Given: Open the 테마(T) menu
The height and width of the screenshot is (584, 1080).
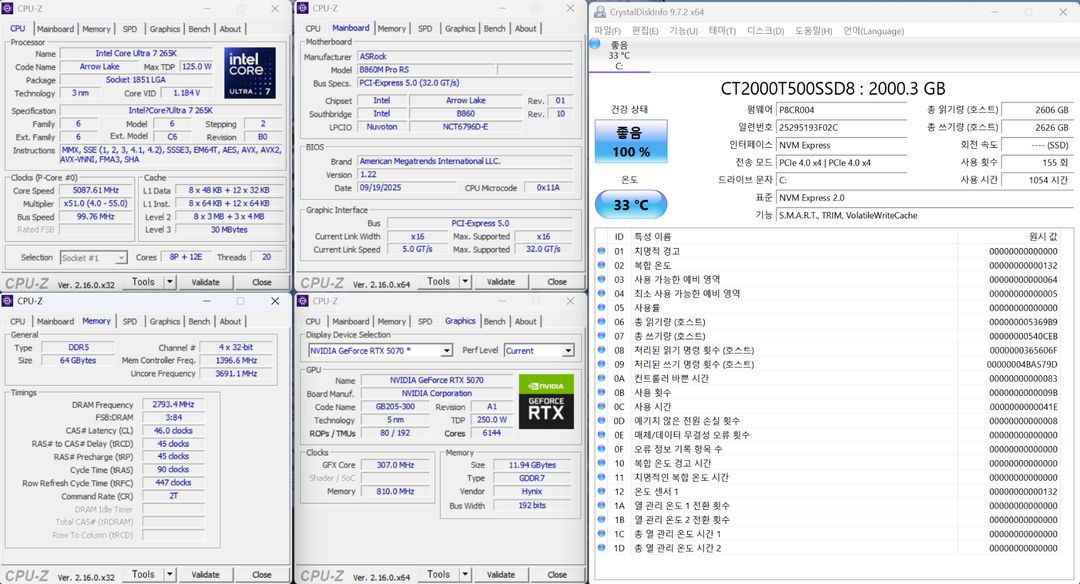Looking at the screenshot, I should coord(722,31).
